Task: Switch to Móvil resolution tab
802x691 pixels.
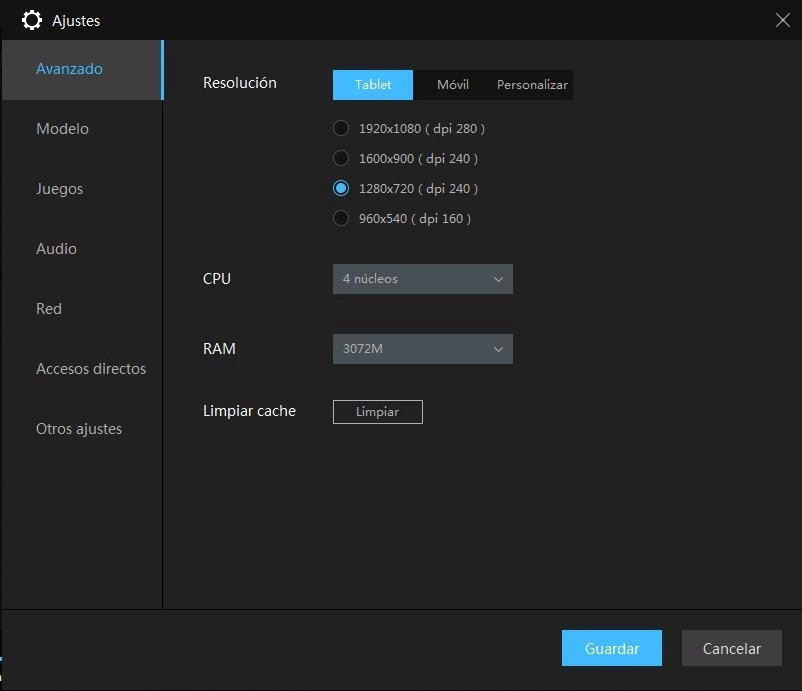Action: (453, 85)
